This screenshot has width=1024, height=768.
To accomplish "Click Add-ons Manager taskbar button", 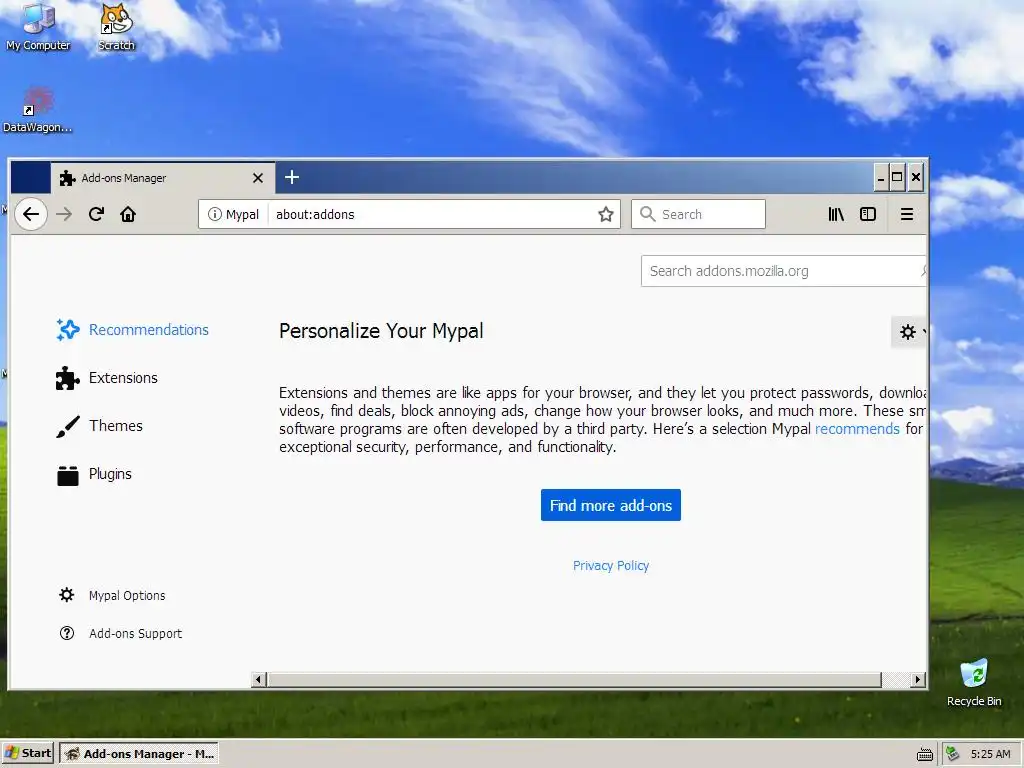I will coord(140,754).
